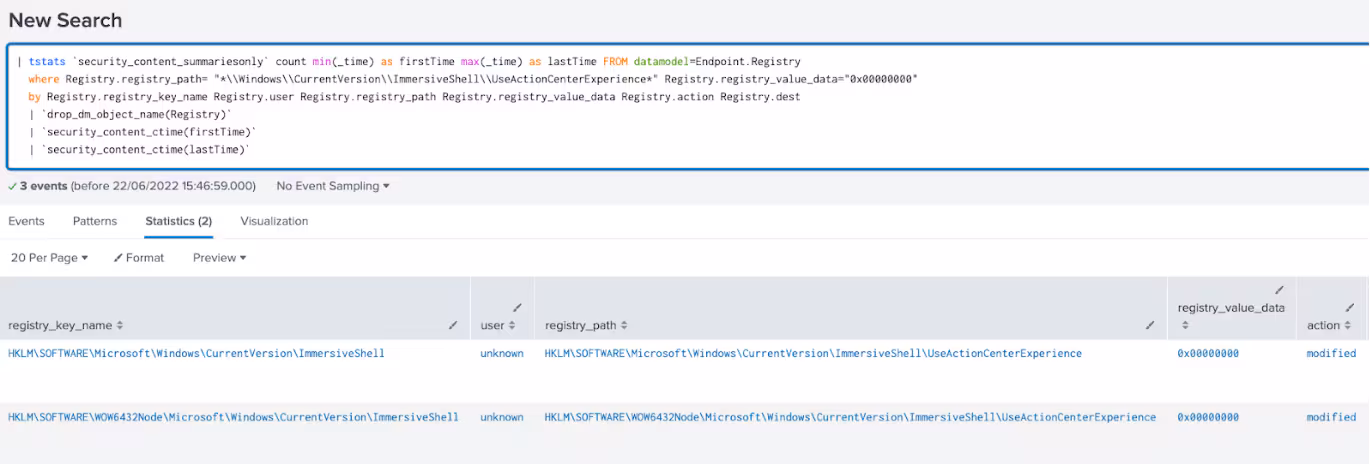Click the edit pencil above action column

tap(1350, 307)
